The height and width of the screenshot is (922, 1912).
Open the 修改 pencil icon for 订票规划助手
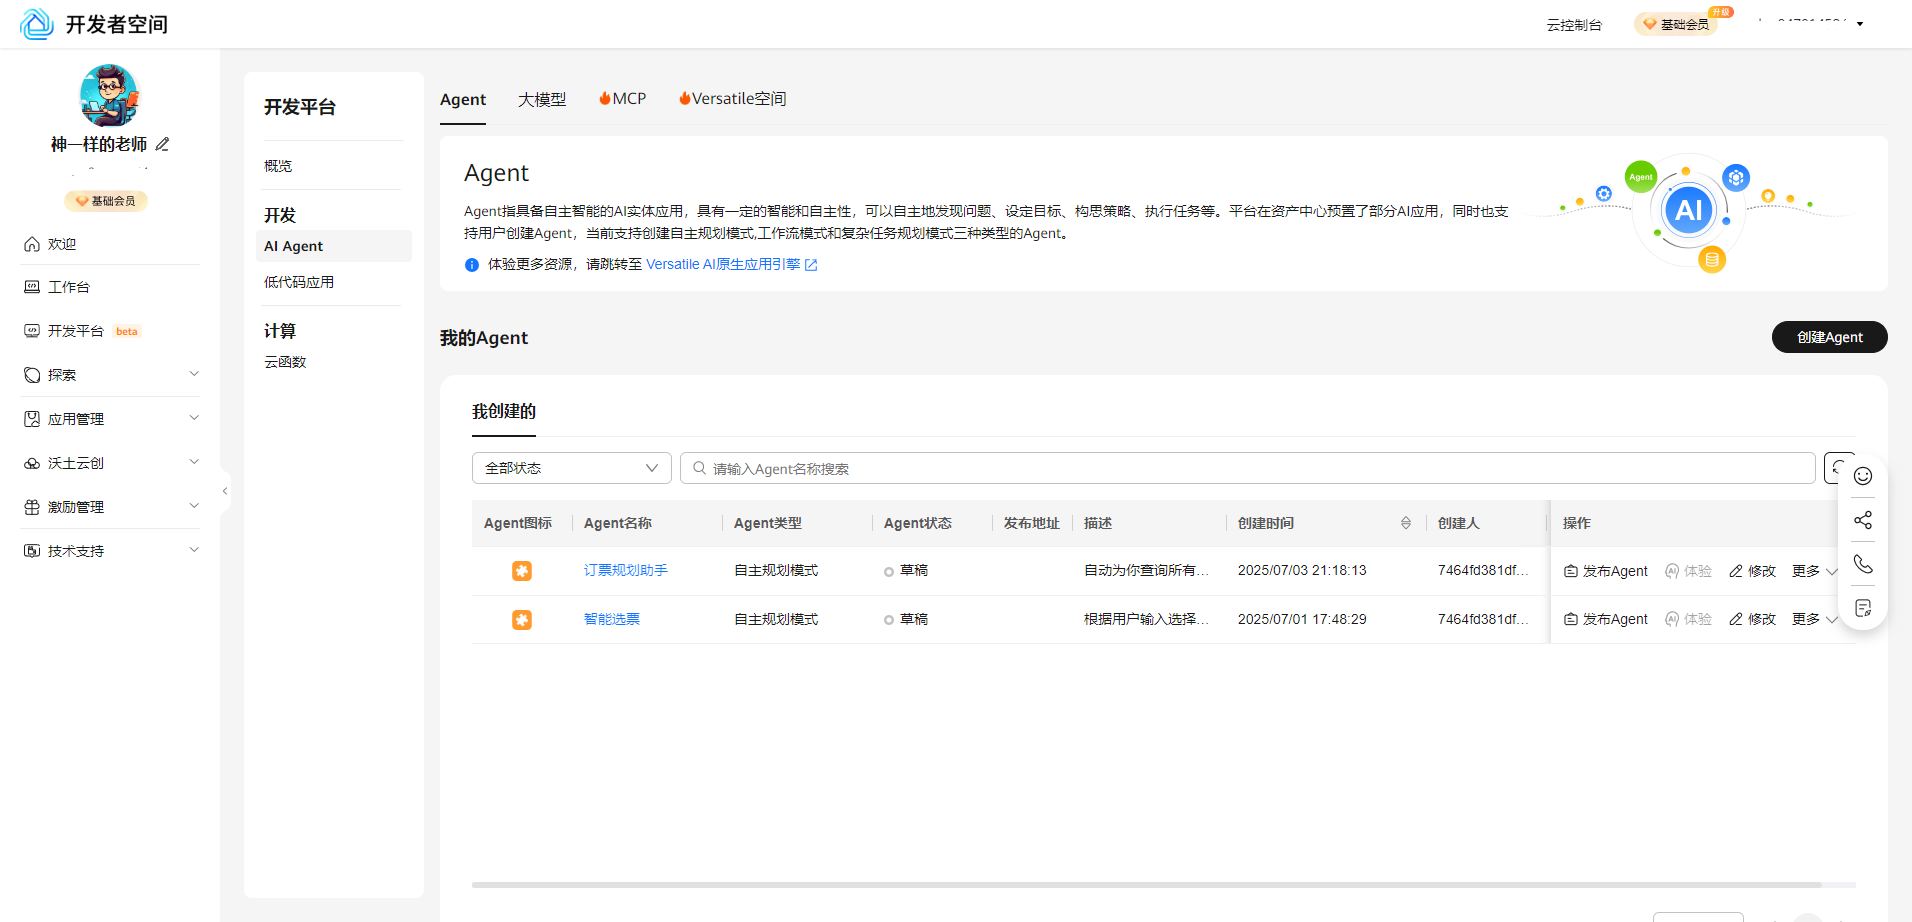pyautogui.click(x=1738, y=570)
